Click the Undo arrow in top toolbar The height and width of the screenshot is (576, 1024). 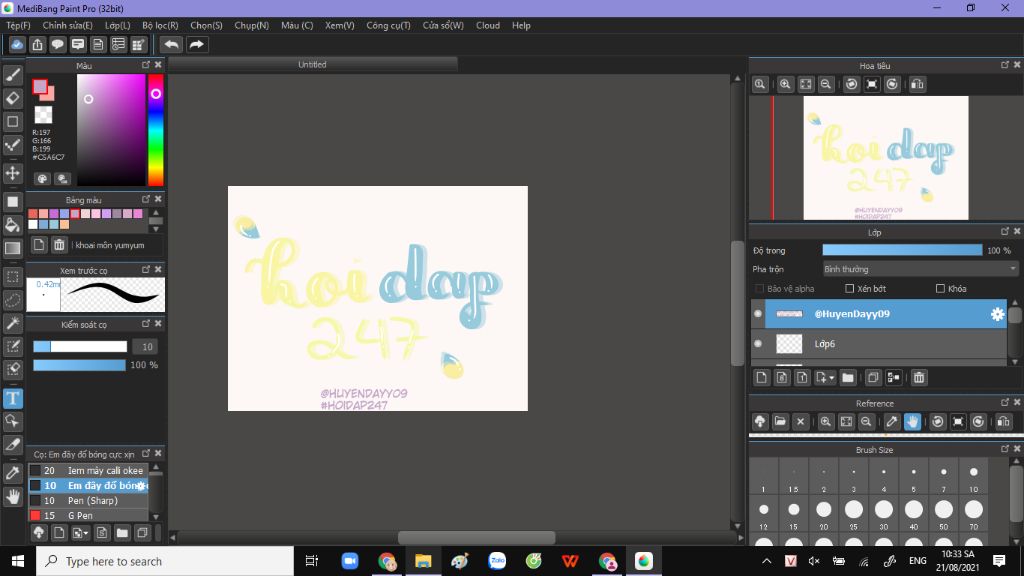pos(171,44)
